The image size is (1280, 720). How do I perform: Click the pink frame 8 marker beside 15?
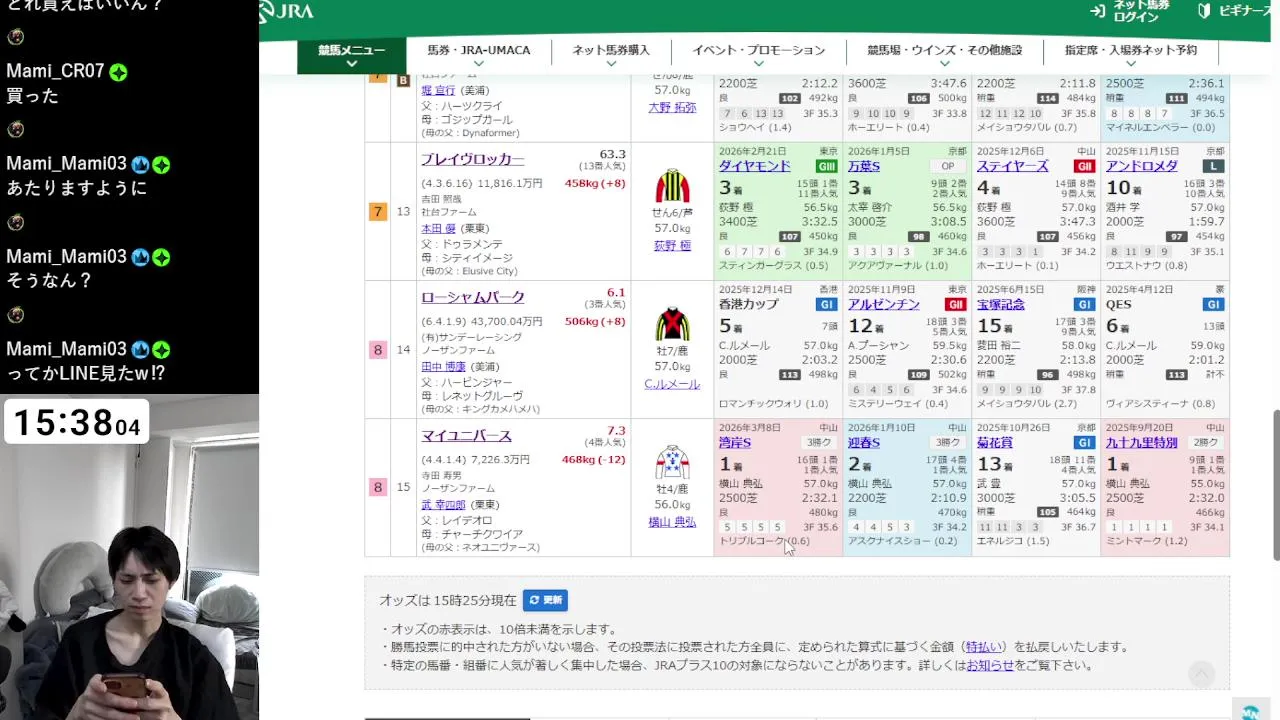377,487
